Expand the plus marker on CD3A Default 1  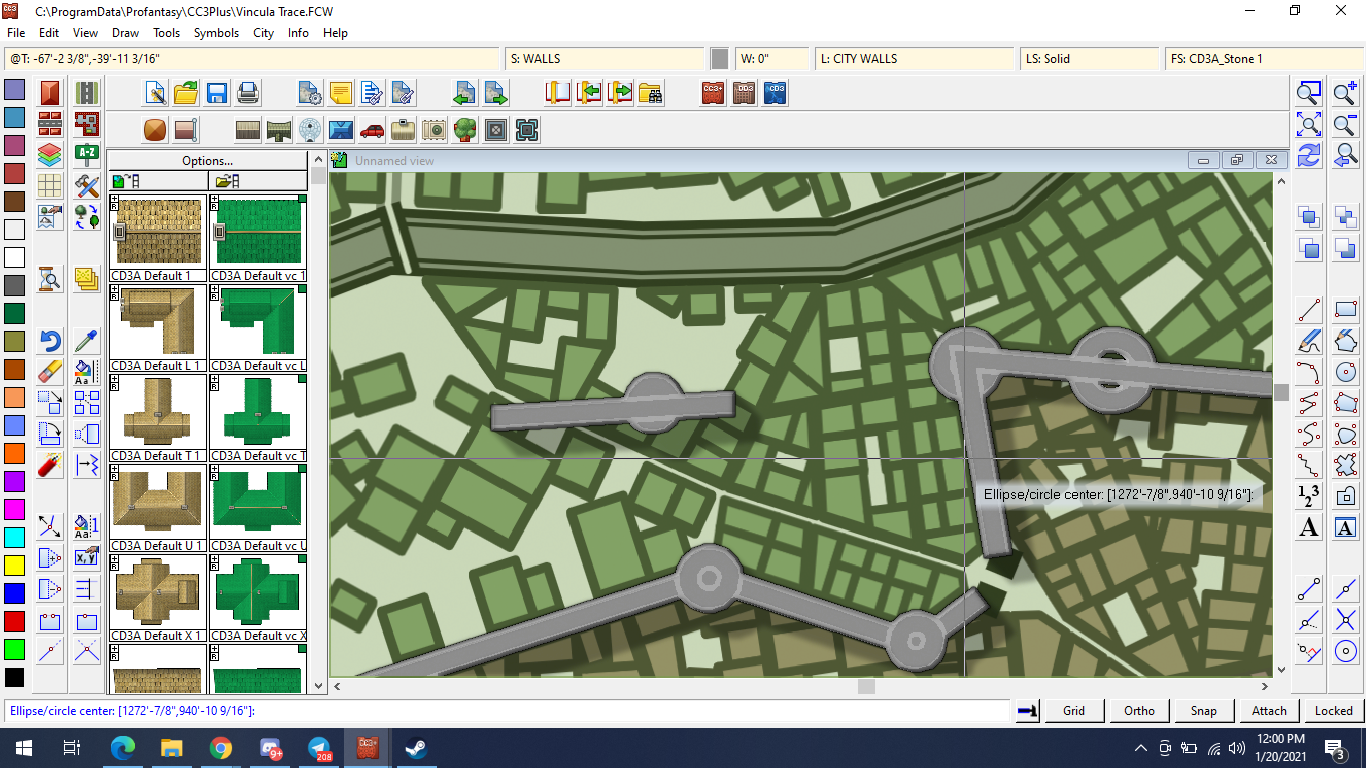[115, 199]
